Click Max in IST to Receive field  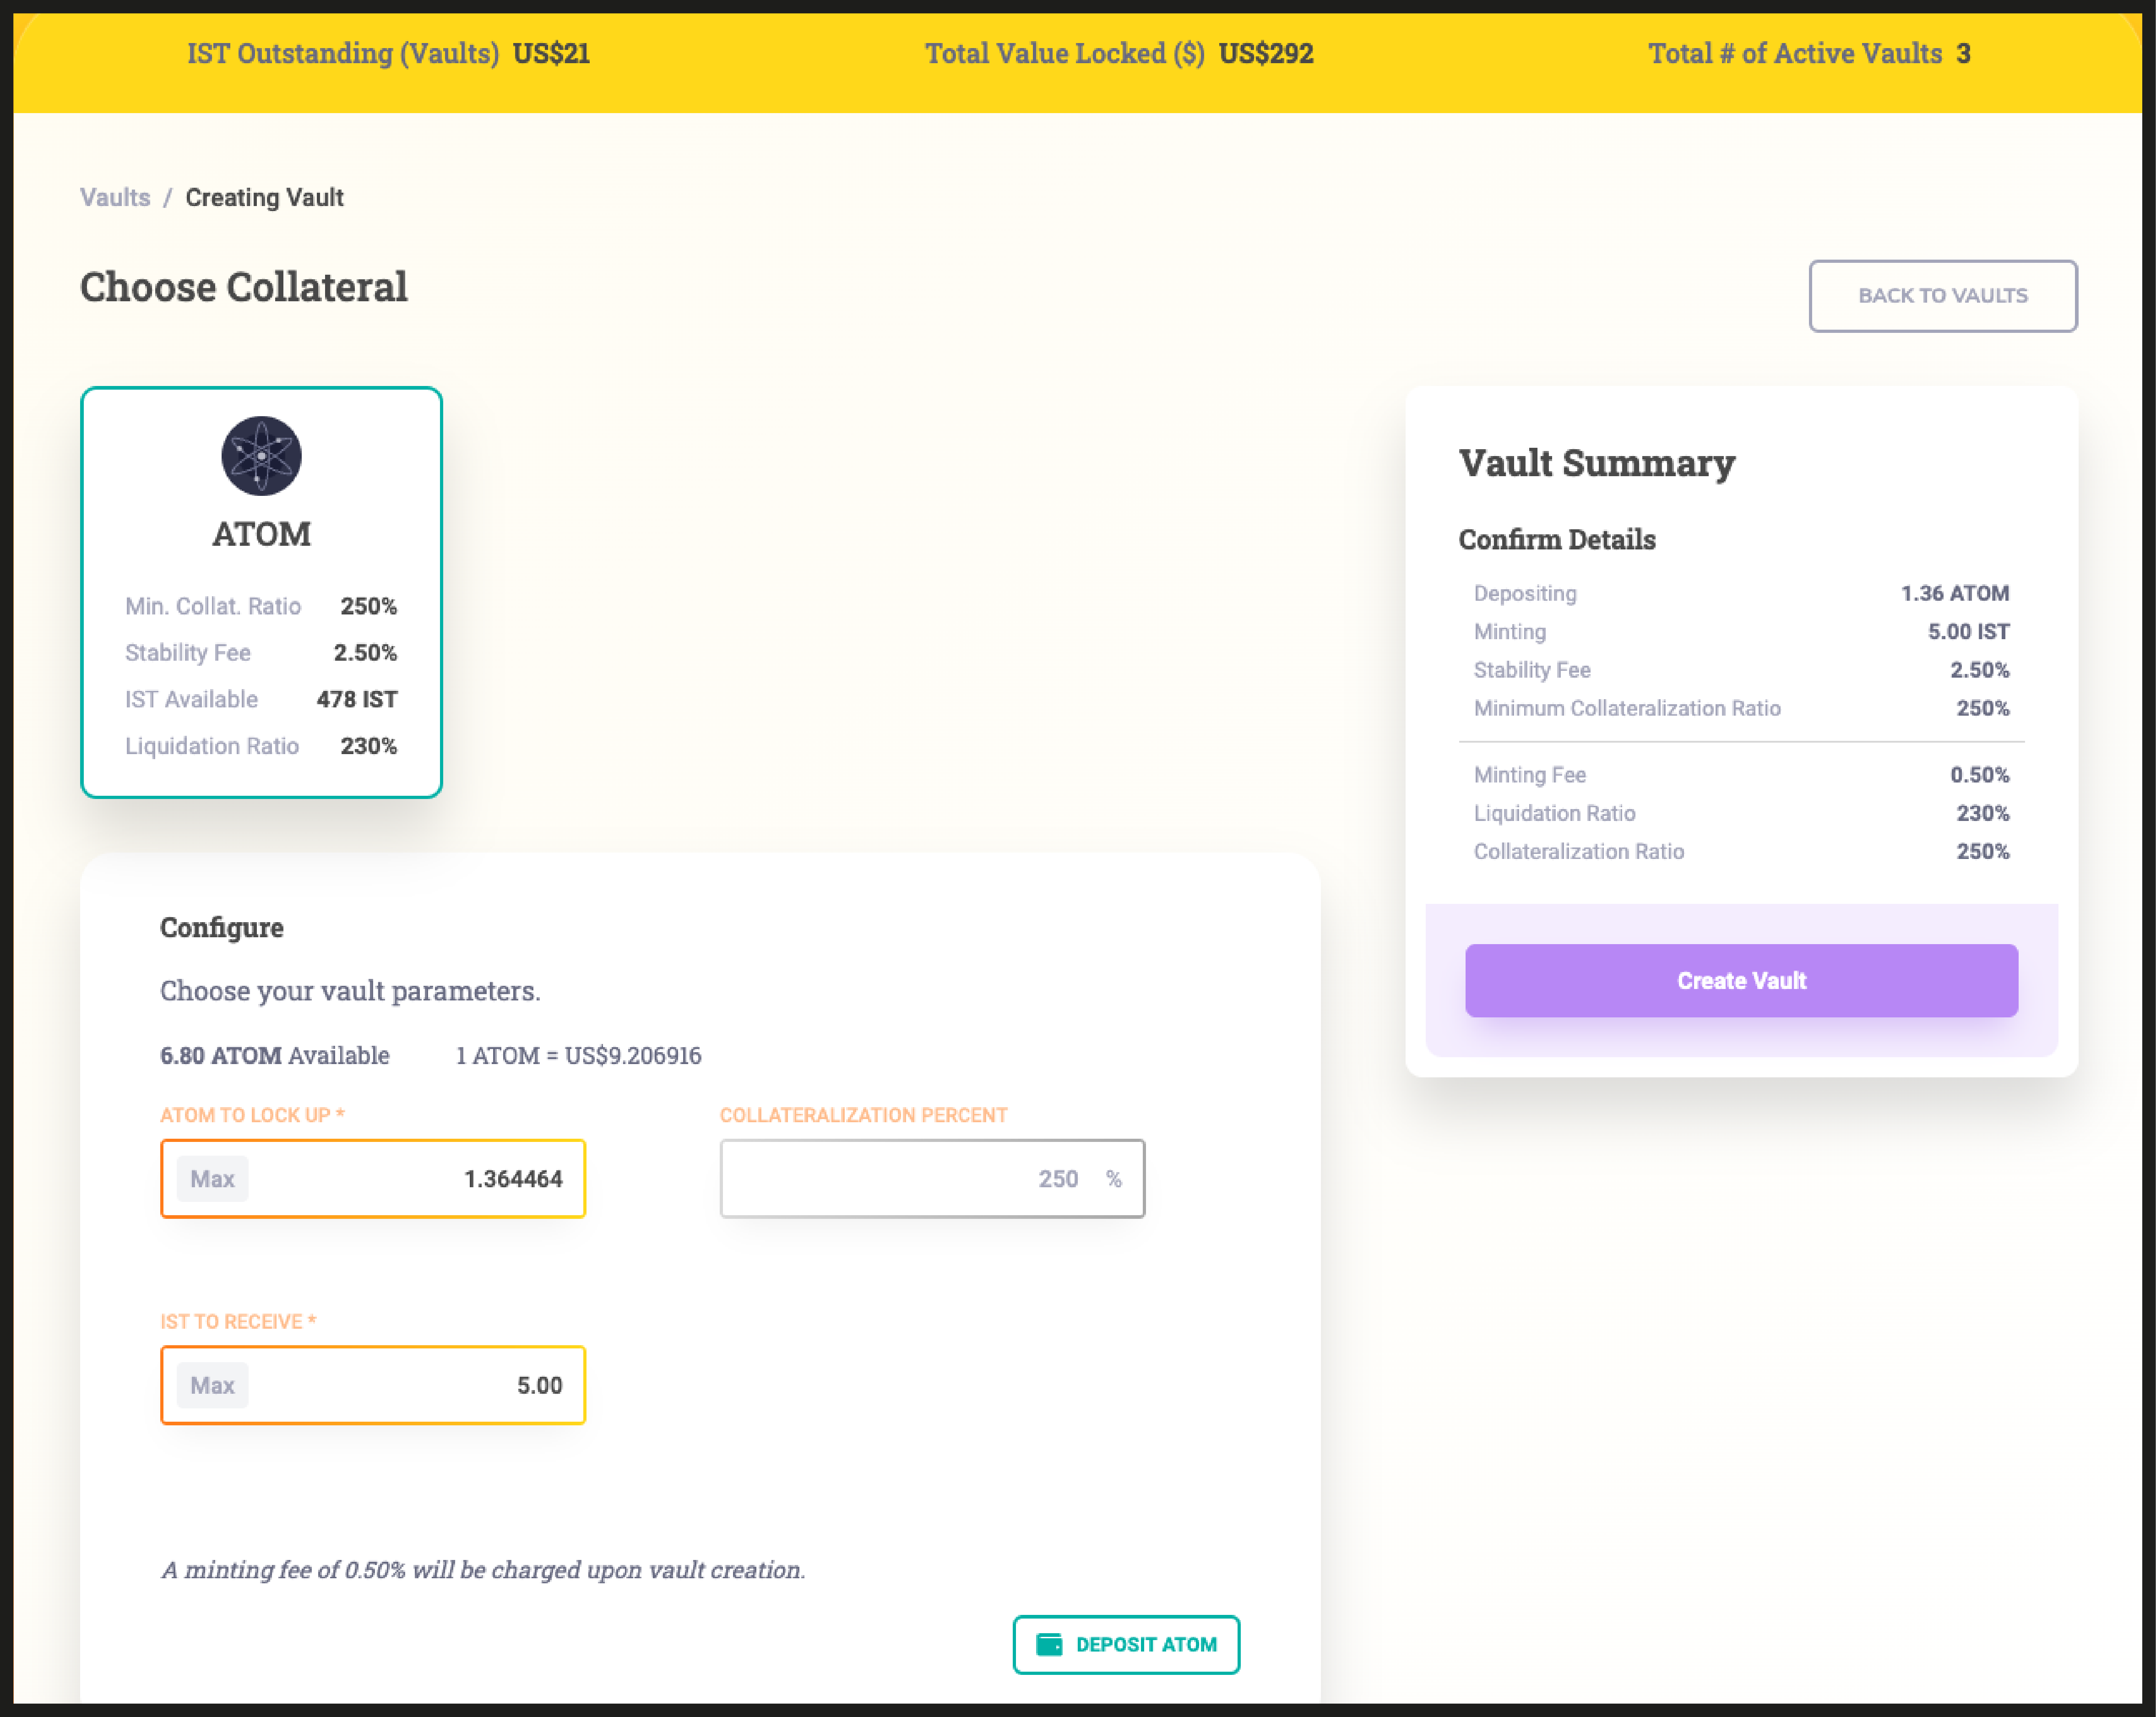point(212,1385)
